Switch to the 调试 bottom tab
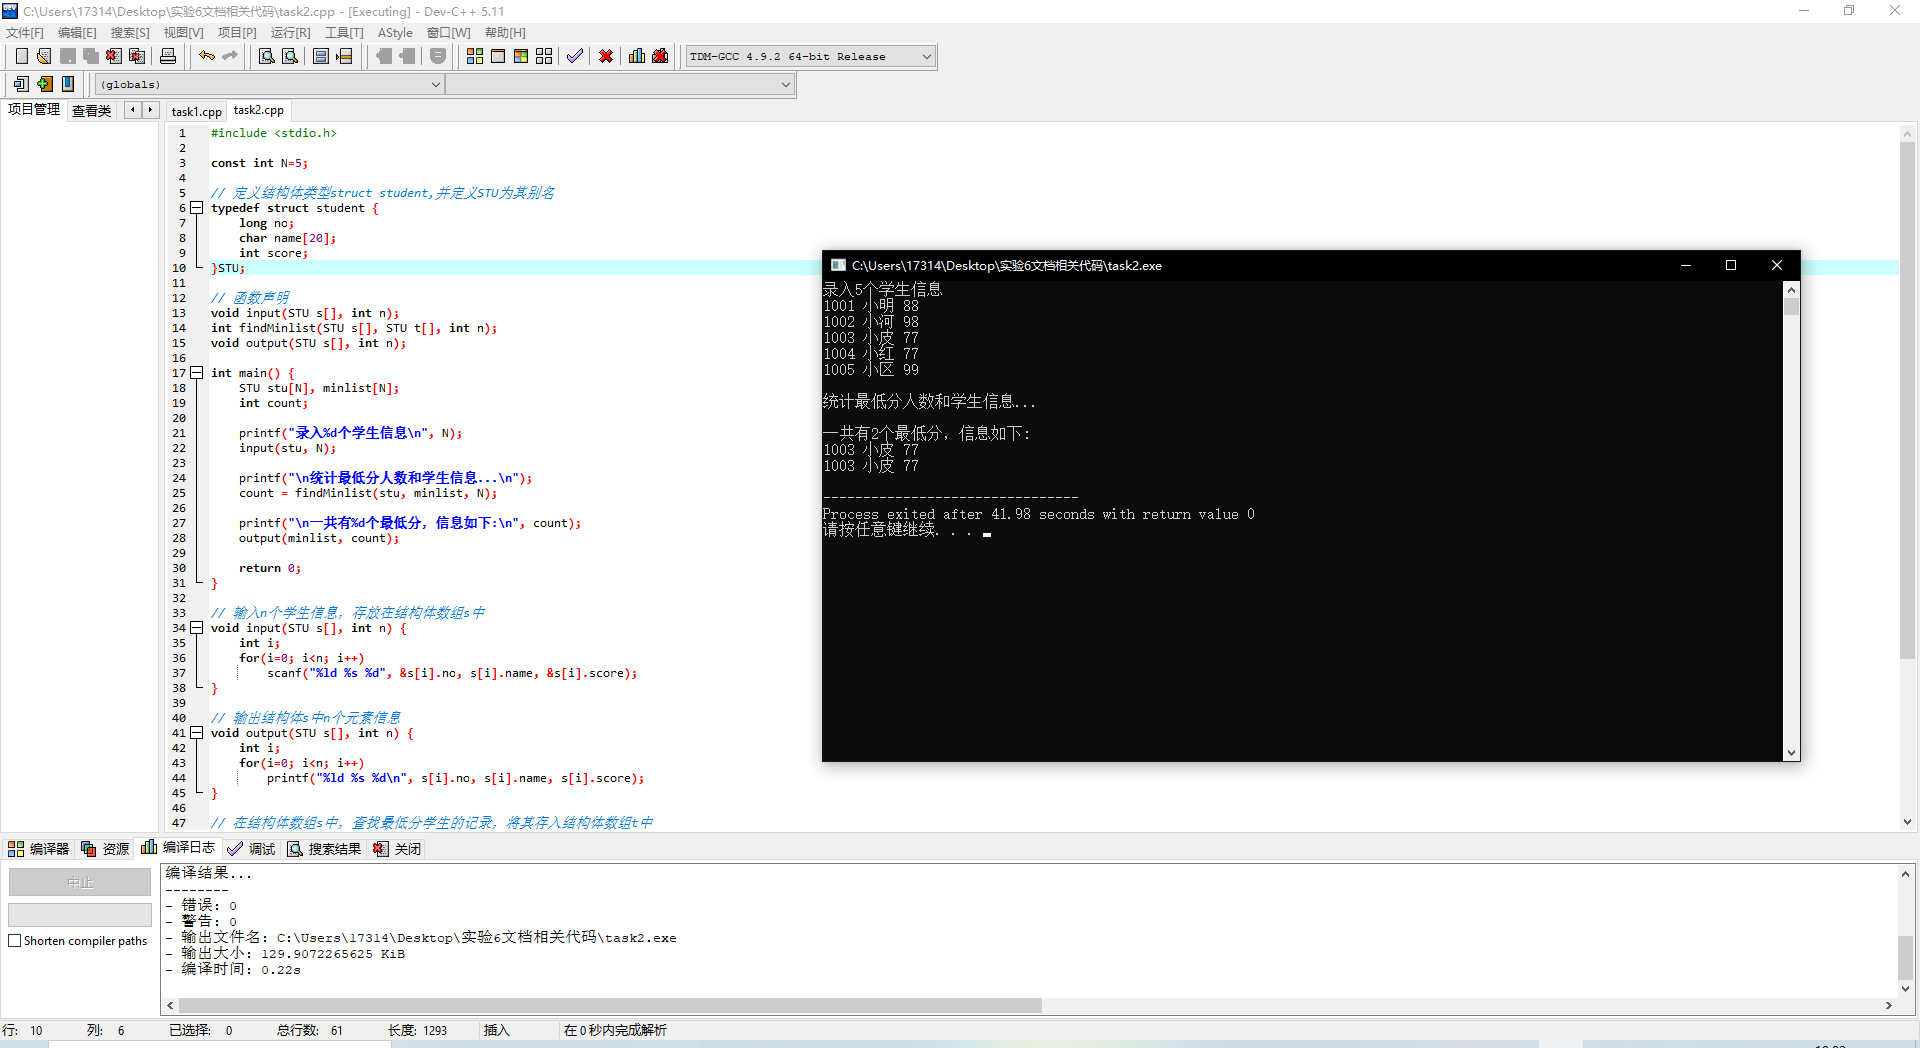This screenshot has height=1048, width=1920. coord(251,849)
